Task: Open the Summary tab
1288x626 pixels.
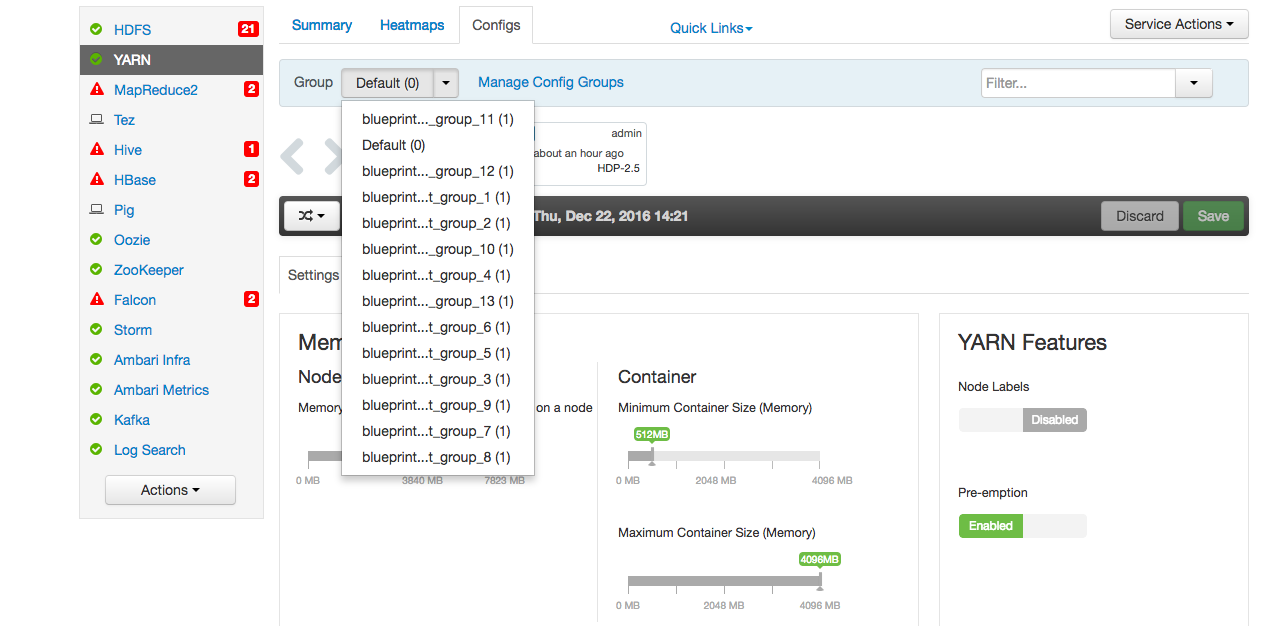Action: pos(321,24)
